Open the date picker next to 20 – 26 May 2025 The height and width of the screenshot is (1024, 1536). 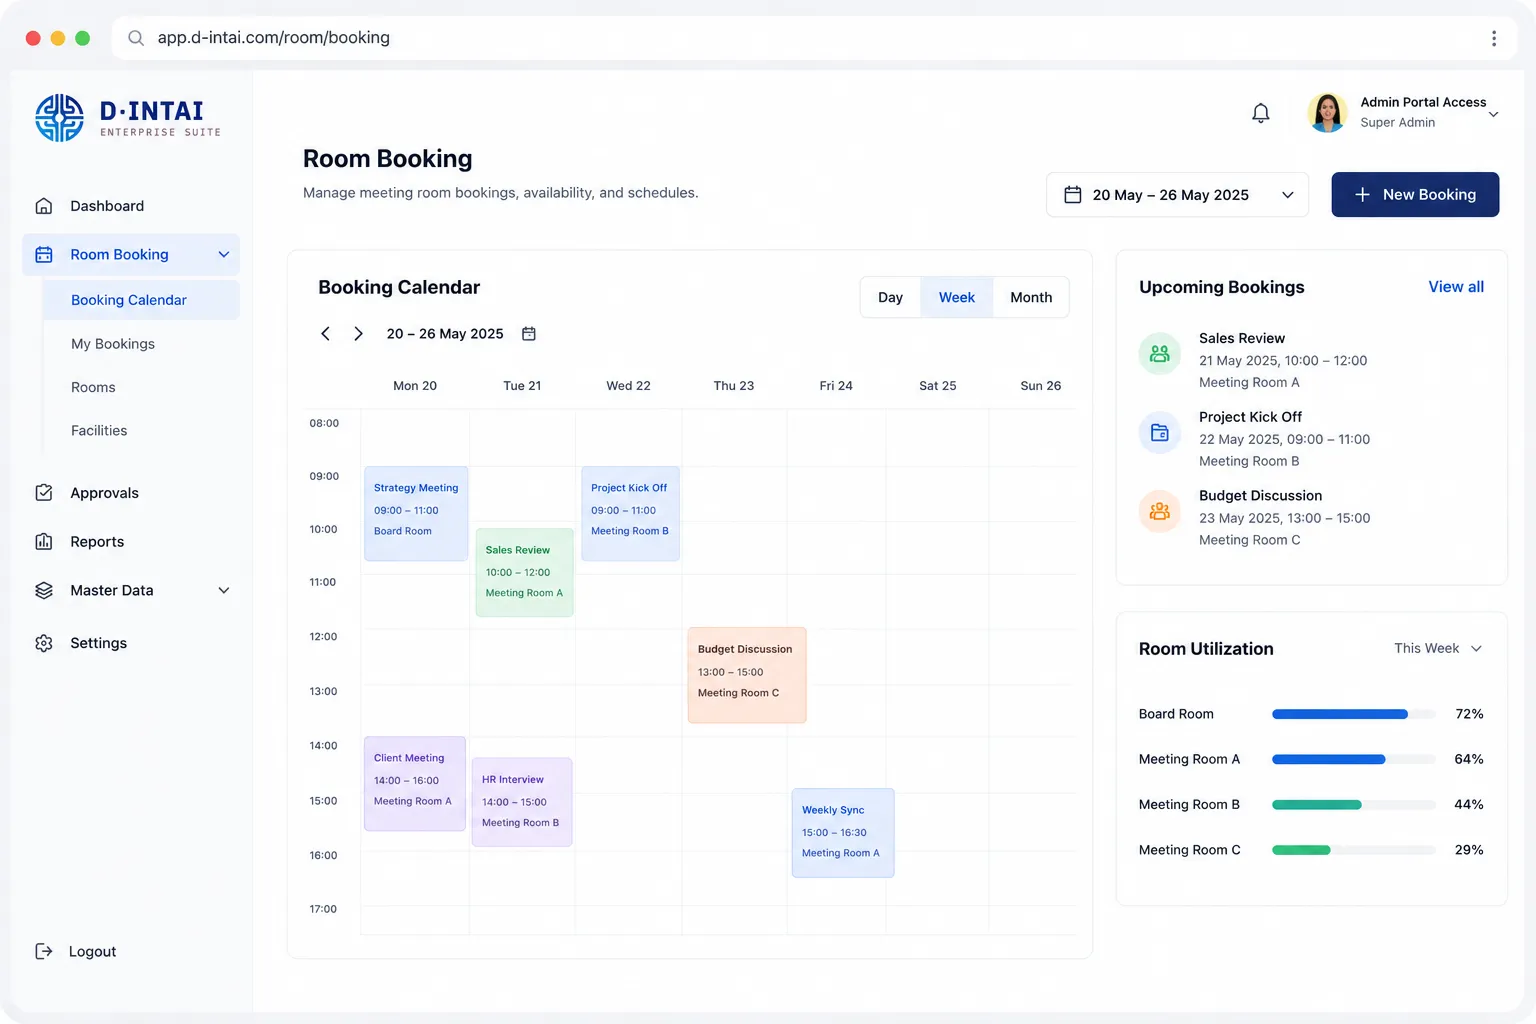[x=529, y=334]
